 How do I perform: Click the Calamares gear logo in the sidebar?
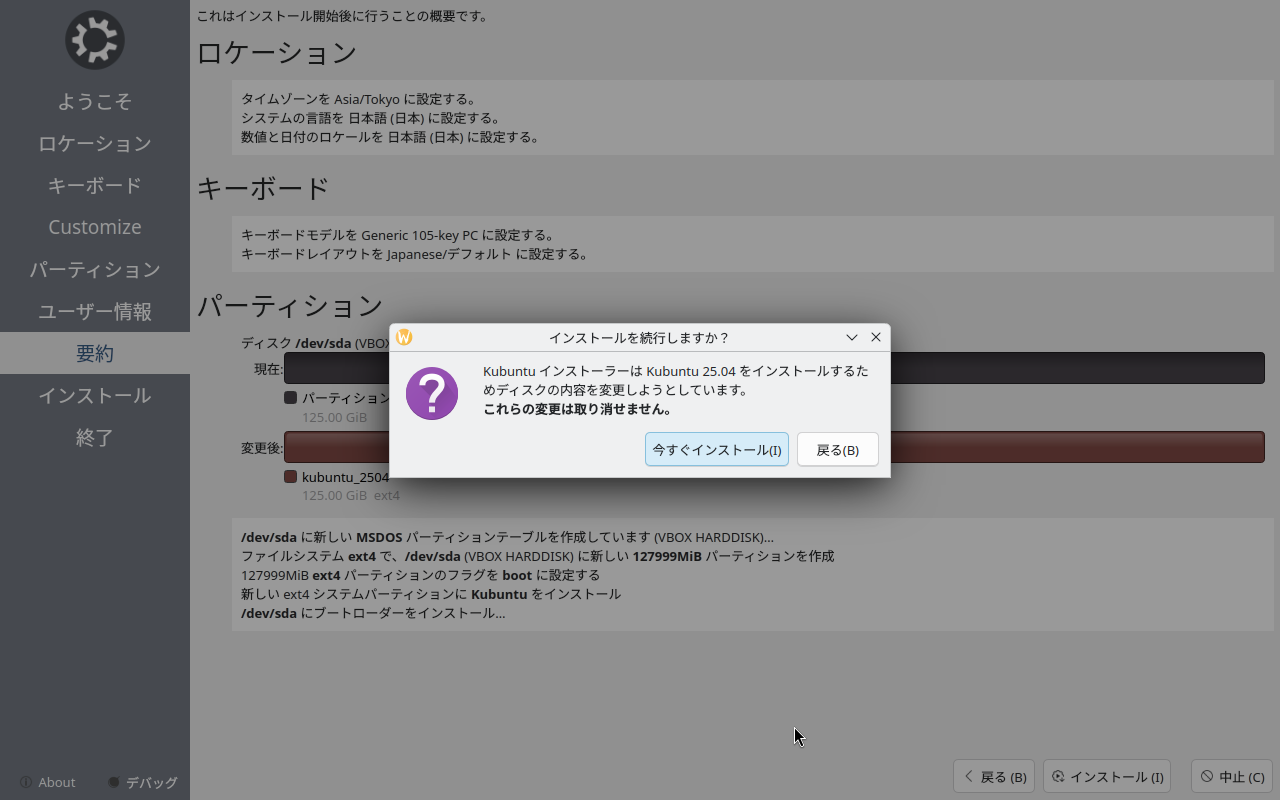[95, 40]
